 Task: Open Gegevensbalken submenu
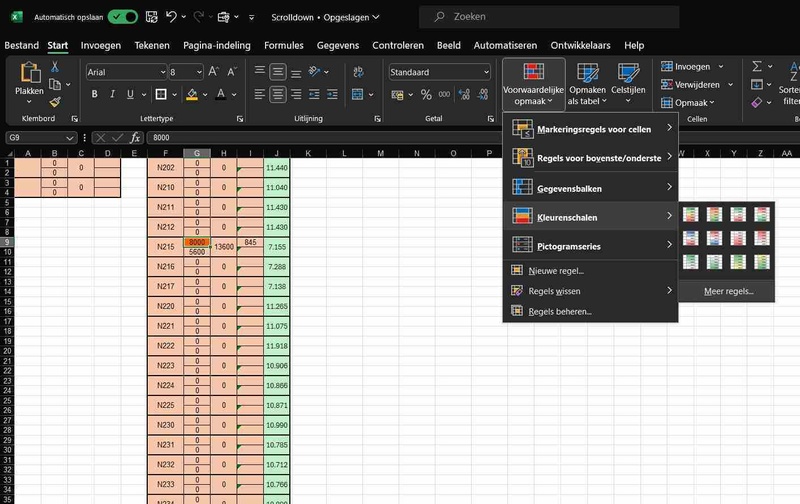point(590,188)
